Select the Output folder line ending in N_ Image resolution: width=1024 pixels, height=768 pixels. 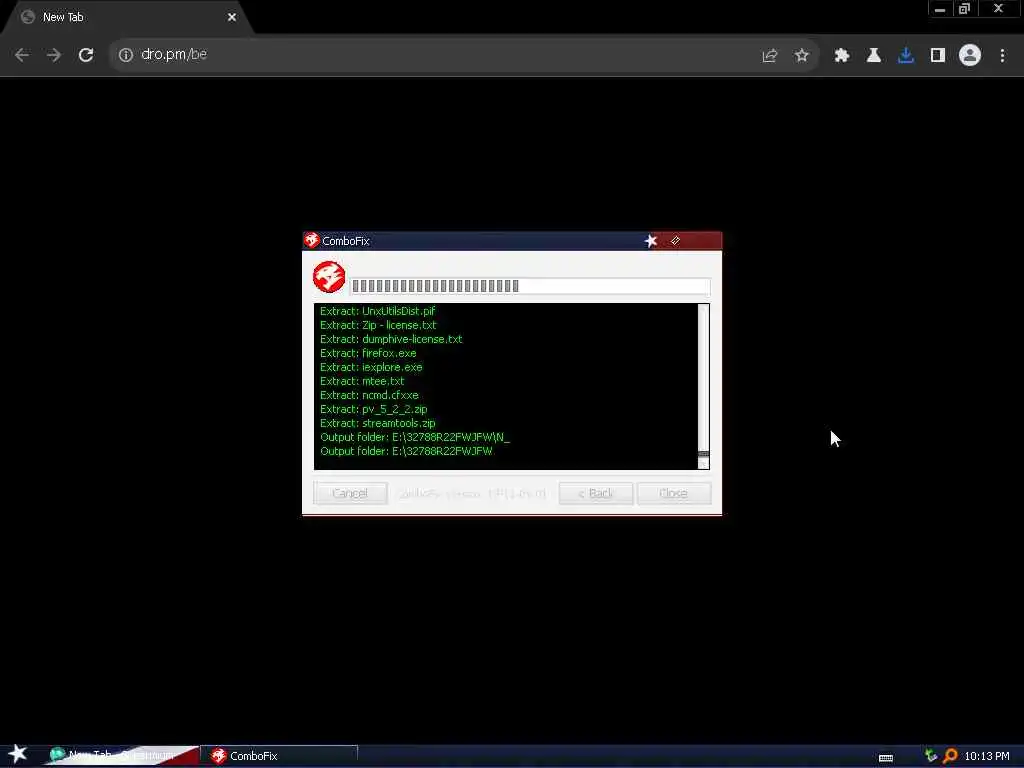pyautogui.click(x=415, y=438)
